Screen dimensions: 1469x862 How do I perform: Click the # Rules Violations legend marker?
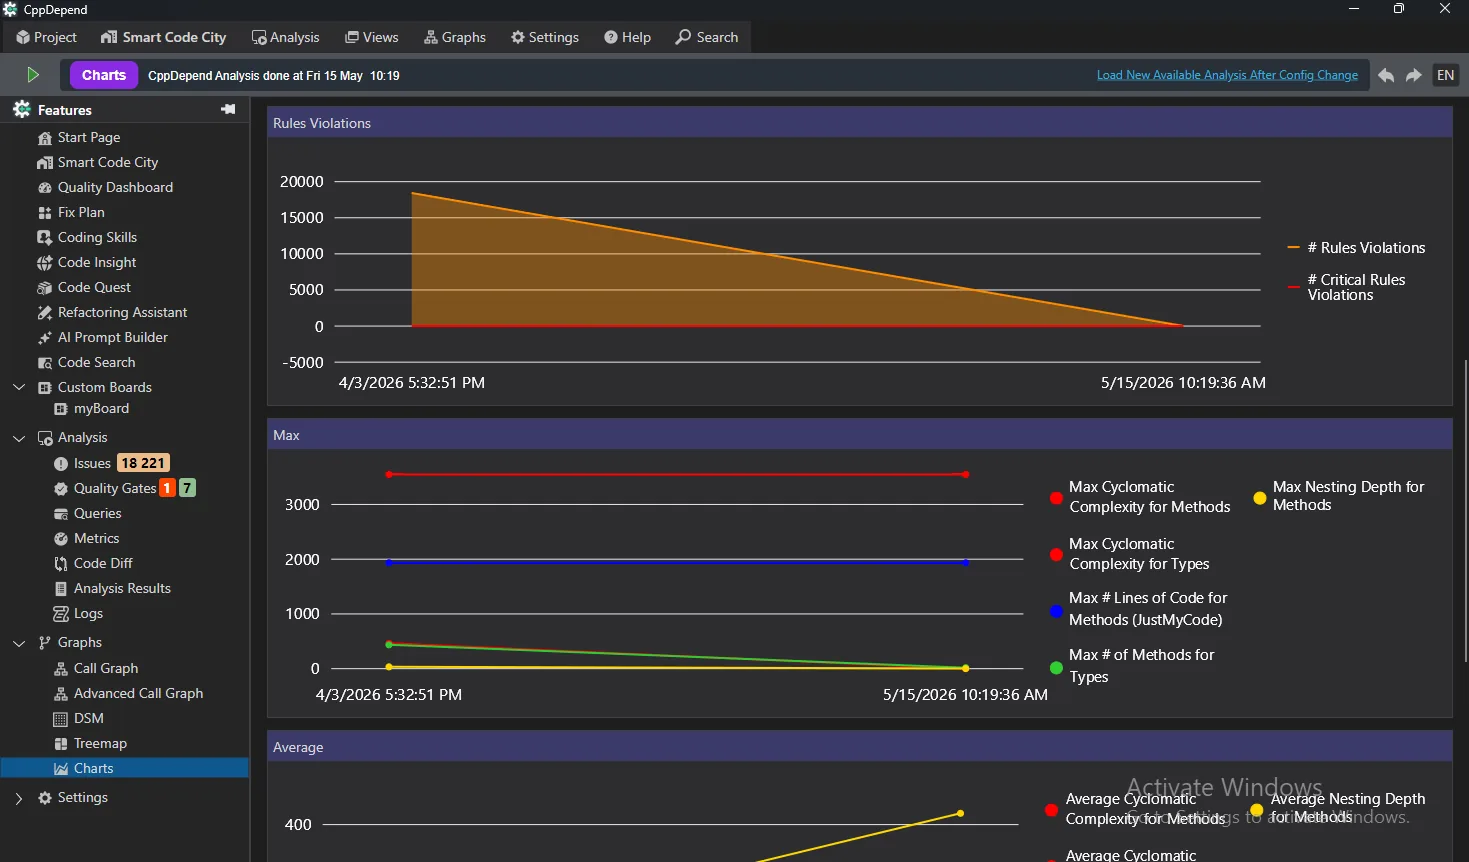pos(1294,248)
